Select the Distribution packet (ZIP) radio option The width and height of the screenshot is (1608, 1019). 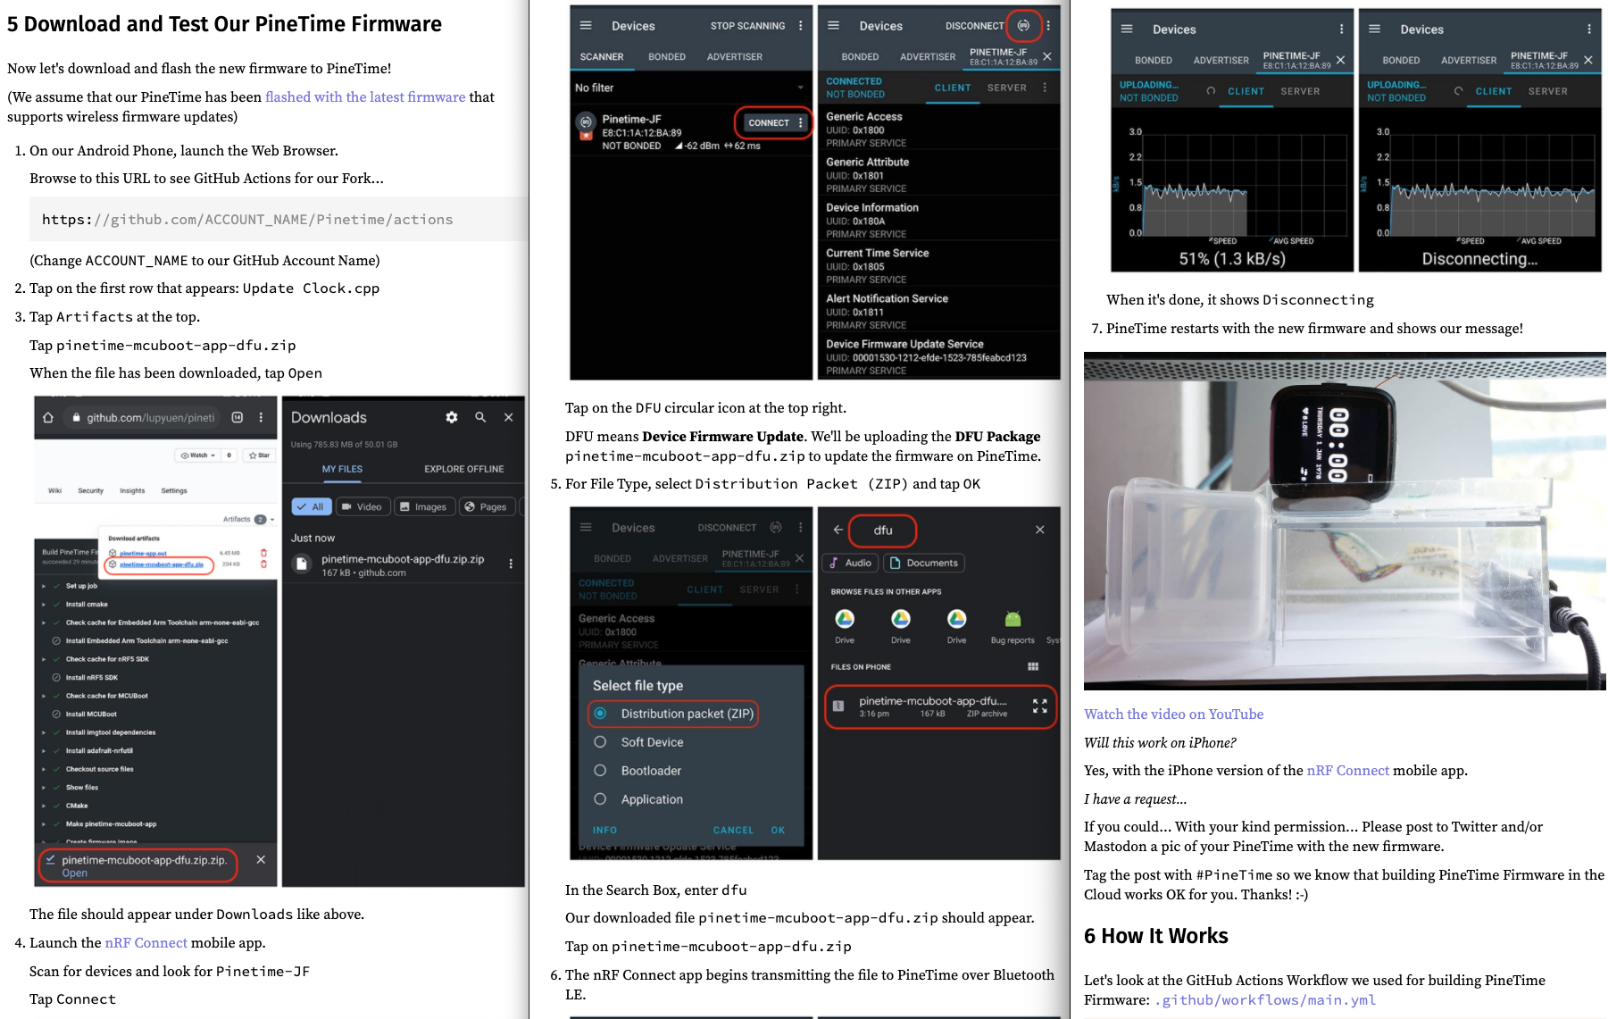click(x=601, y=713)
